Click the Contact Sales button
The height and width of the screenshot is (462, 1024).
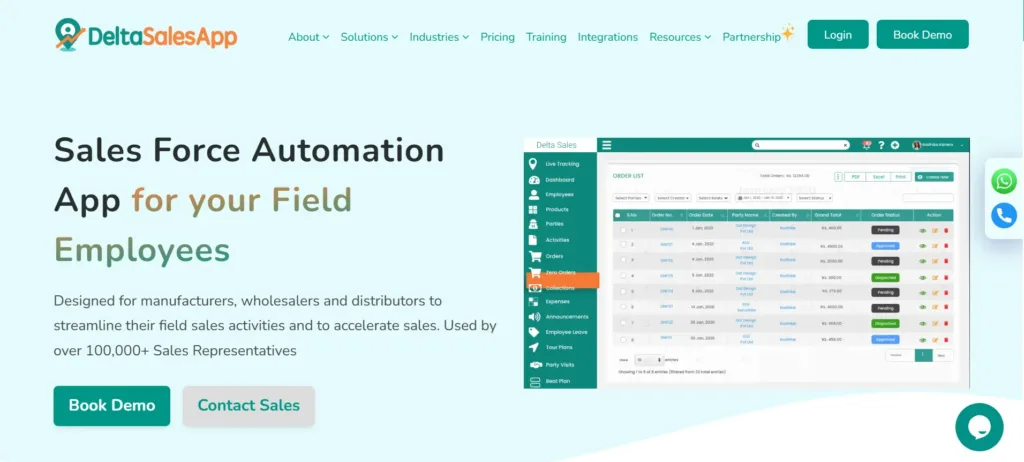point(248,405)
